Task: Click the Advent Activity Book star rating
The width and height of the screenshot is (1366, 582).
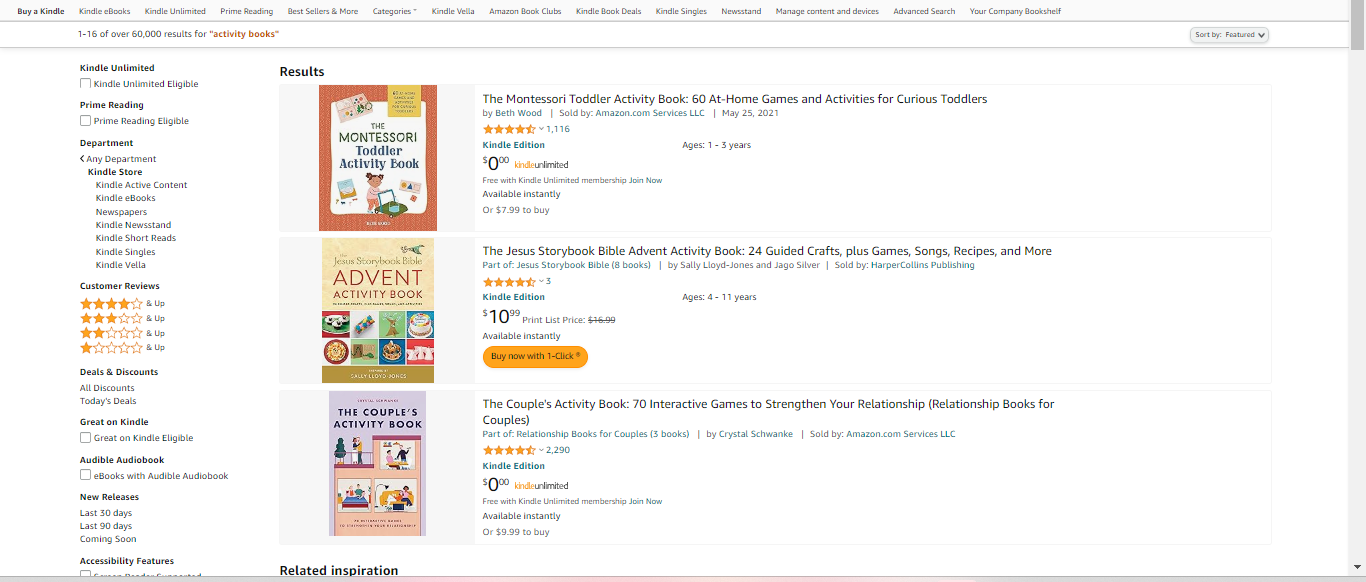Action: [510, 282]
